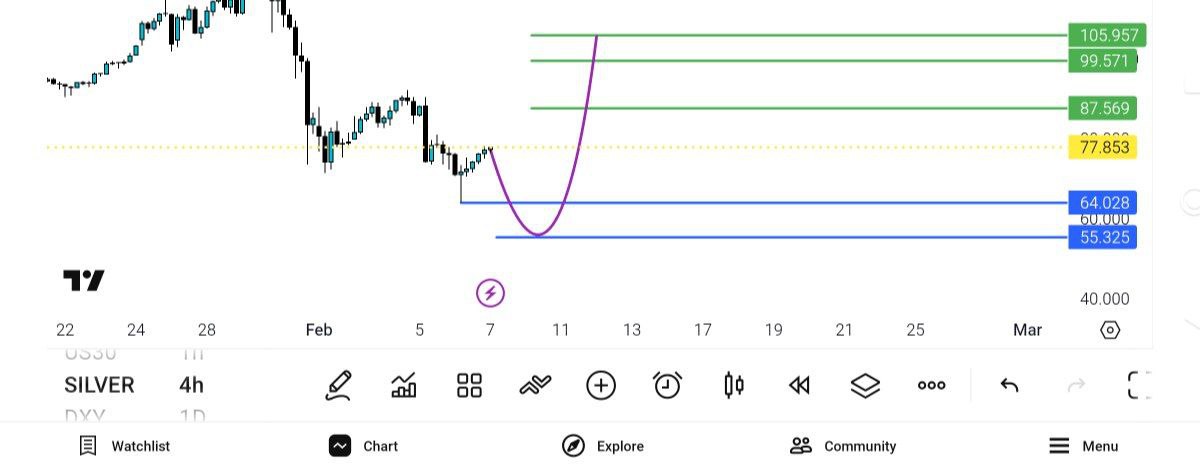Open chart settings hexagon icon on time axis

[x=1109, y=330]
